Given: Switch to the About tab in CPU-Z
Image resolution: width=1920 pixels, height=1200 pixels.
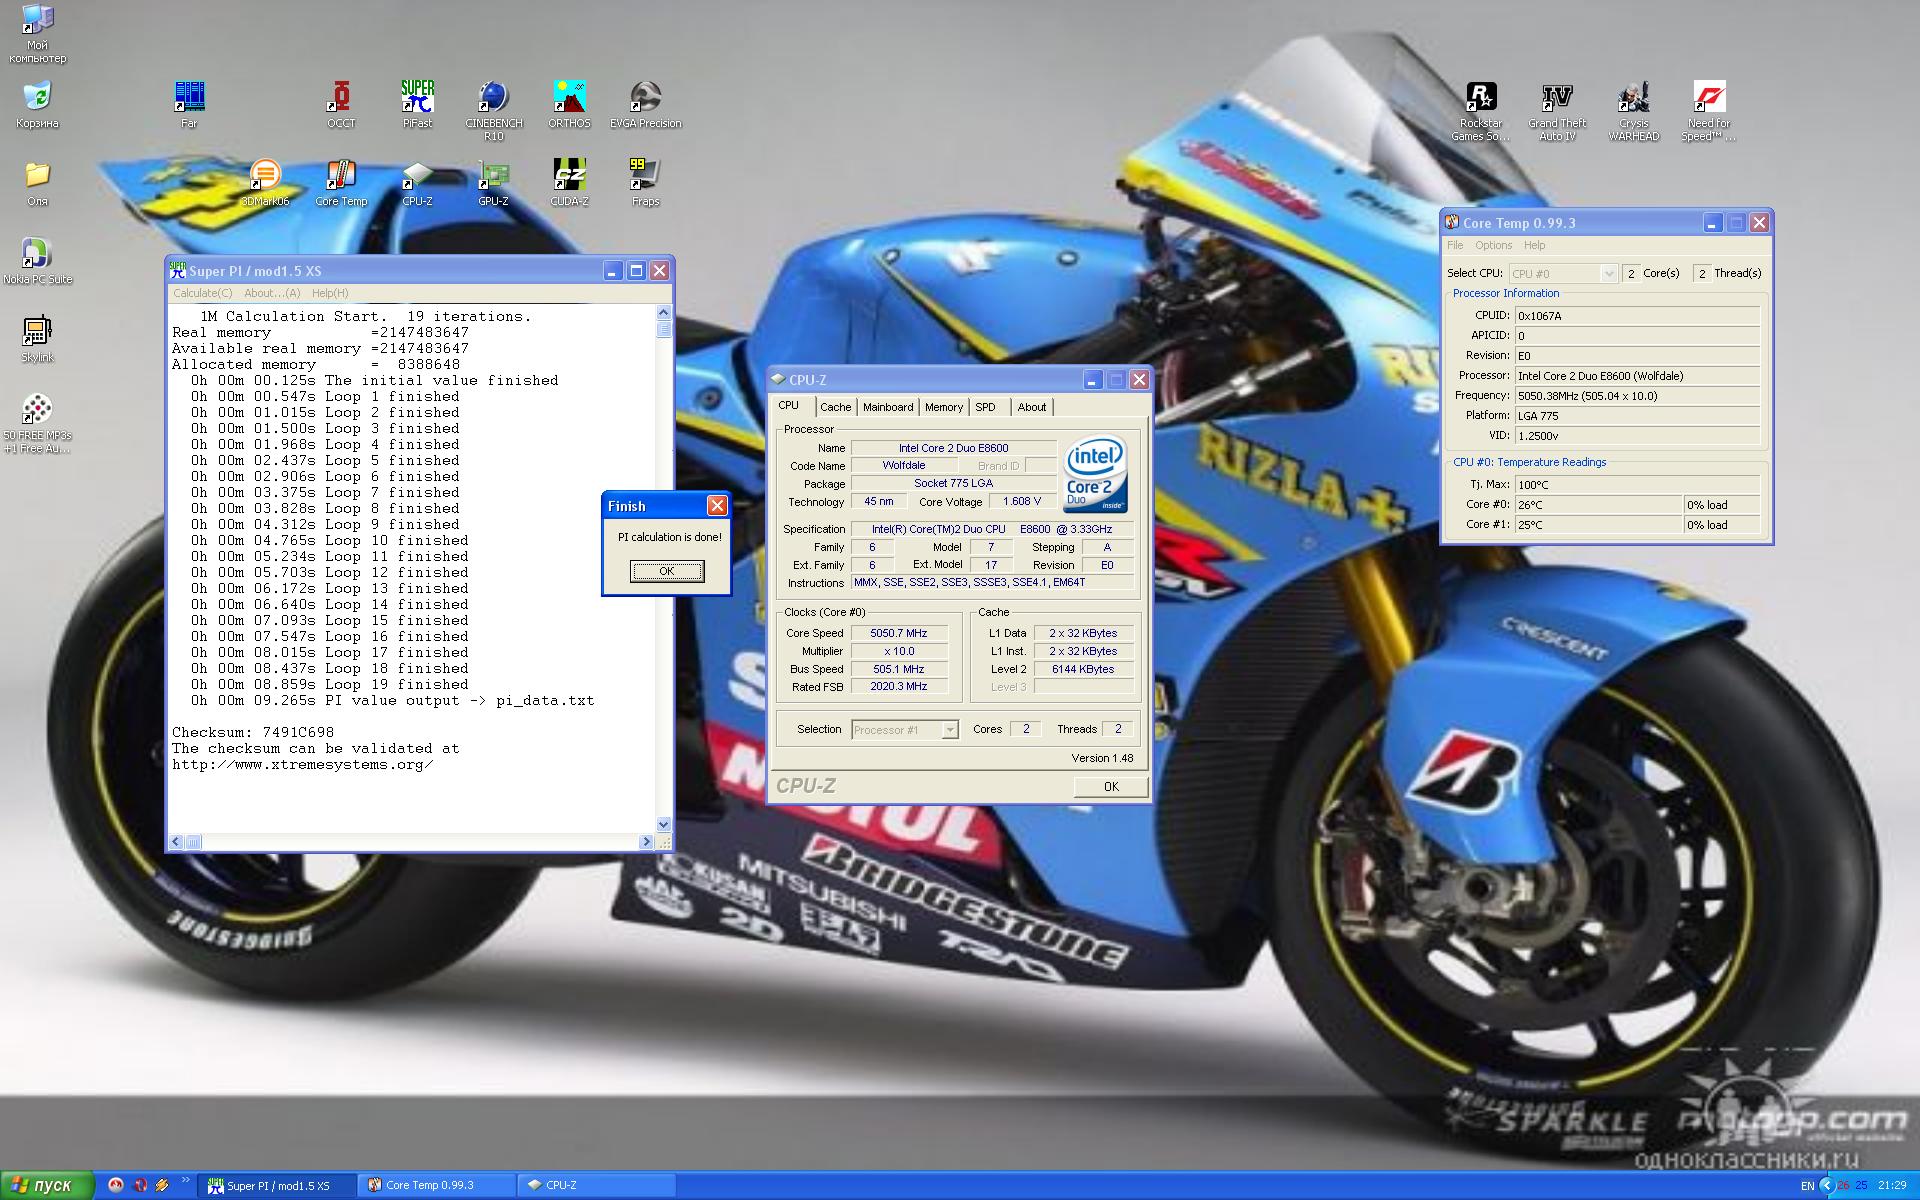Looking at the screenshot, I should pos(1031,407).
